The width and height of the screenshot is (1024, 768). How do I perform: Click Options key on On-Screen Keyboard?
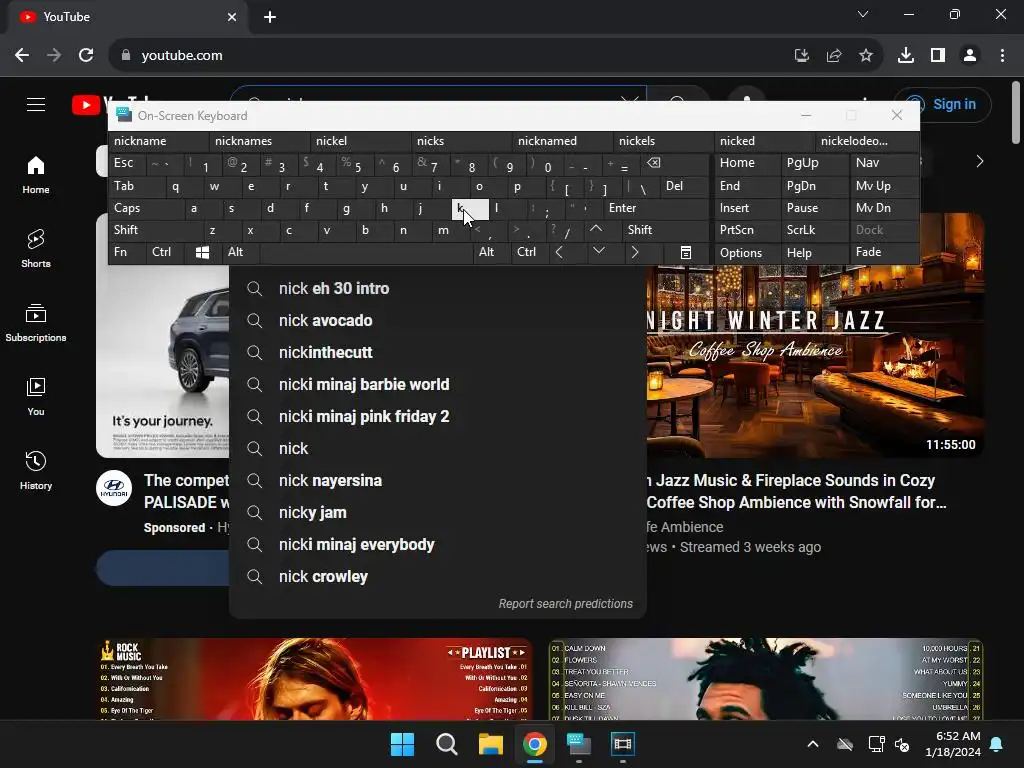tap(746, 253)
